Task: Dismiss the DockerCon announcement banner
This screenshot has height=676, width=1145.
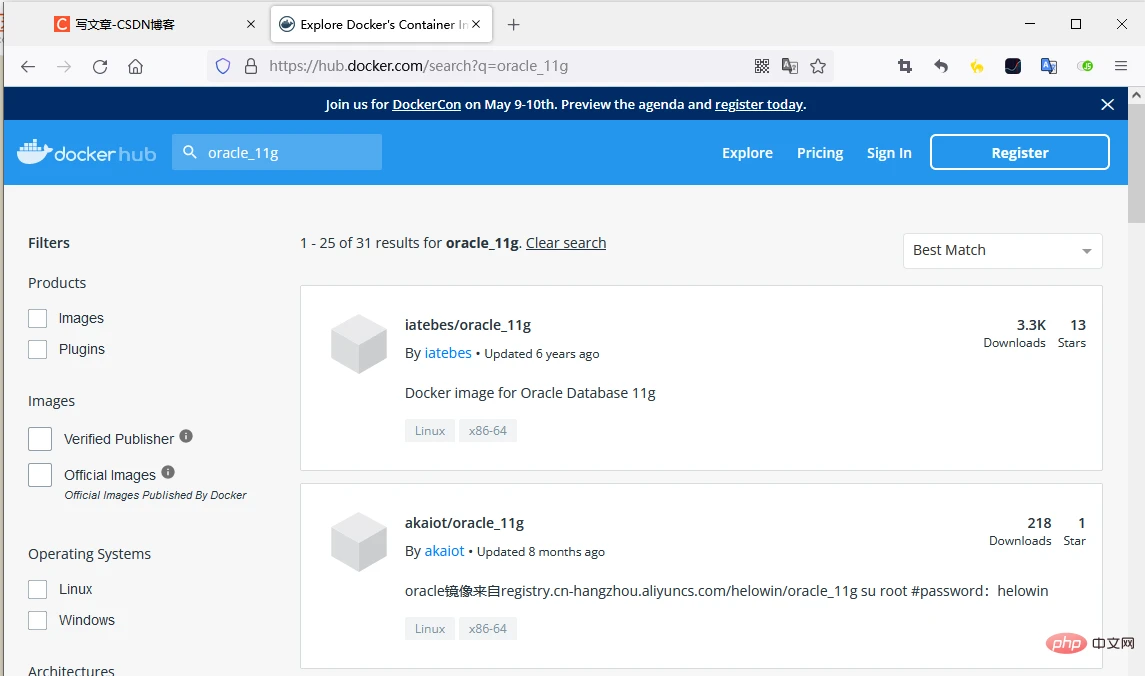Action: coord(1107,104)
